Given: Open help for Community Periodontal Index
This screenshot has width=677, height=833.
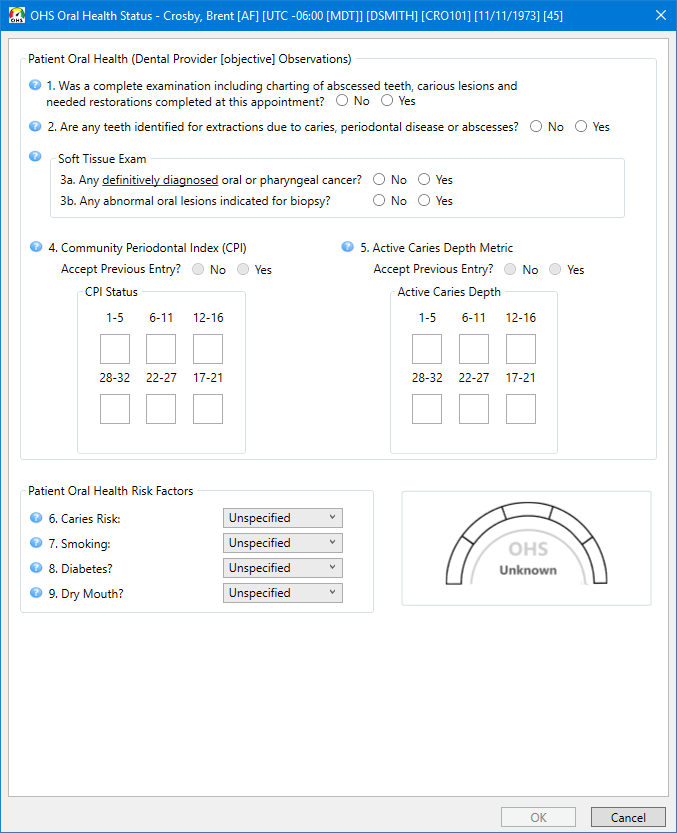Looking at the screenshot, I should 36,247.
